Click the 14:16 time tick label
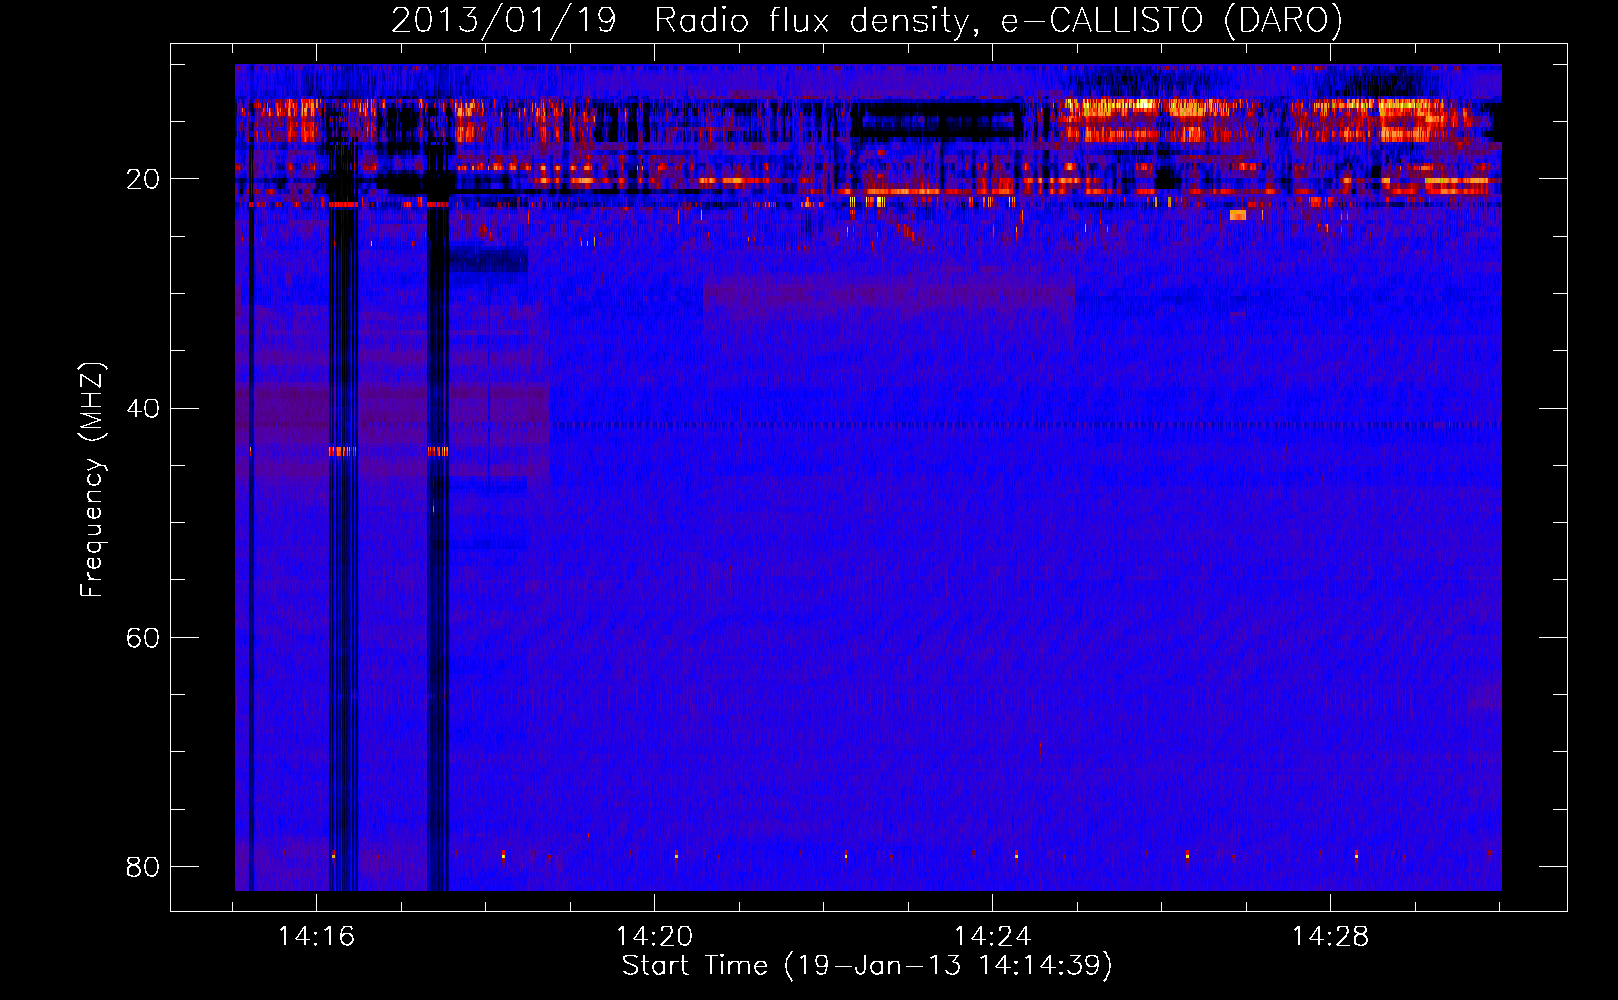Image resolution: width=1618 pixels, height=1000 pixels. [317, 937]
